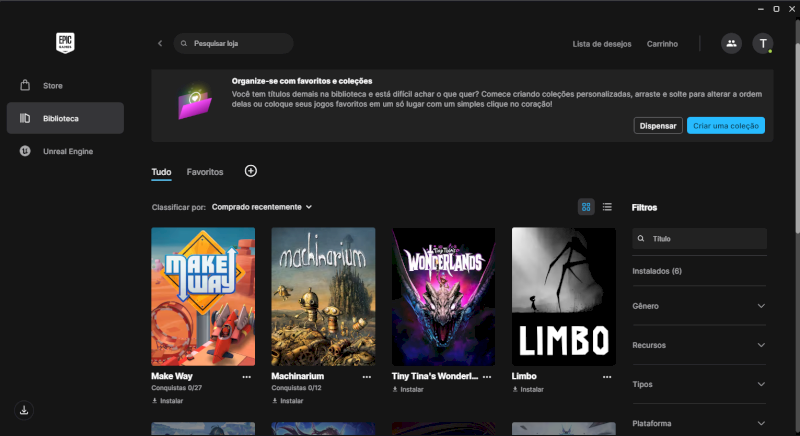Focus the Título filter field
The width and height of the screenshot is (800, 436).
click(x=699, y=239)
